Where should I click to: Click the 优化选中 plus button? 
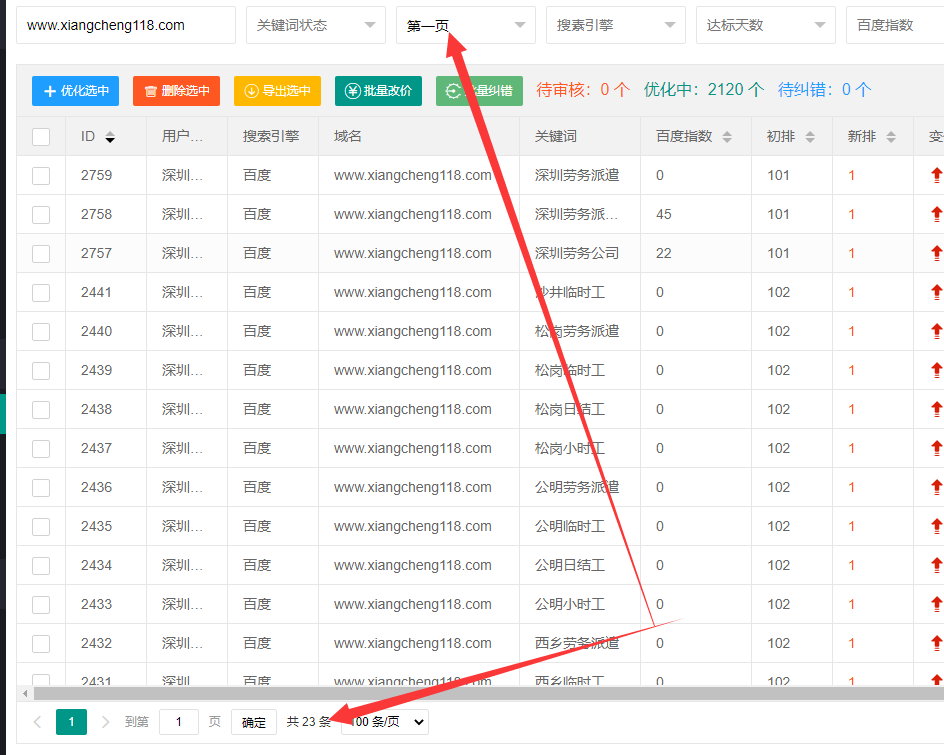(75, 91)
